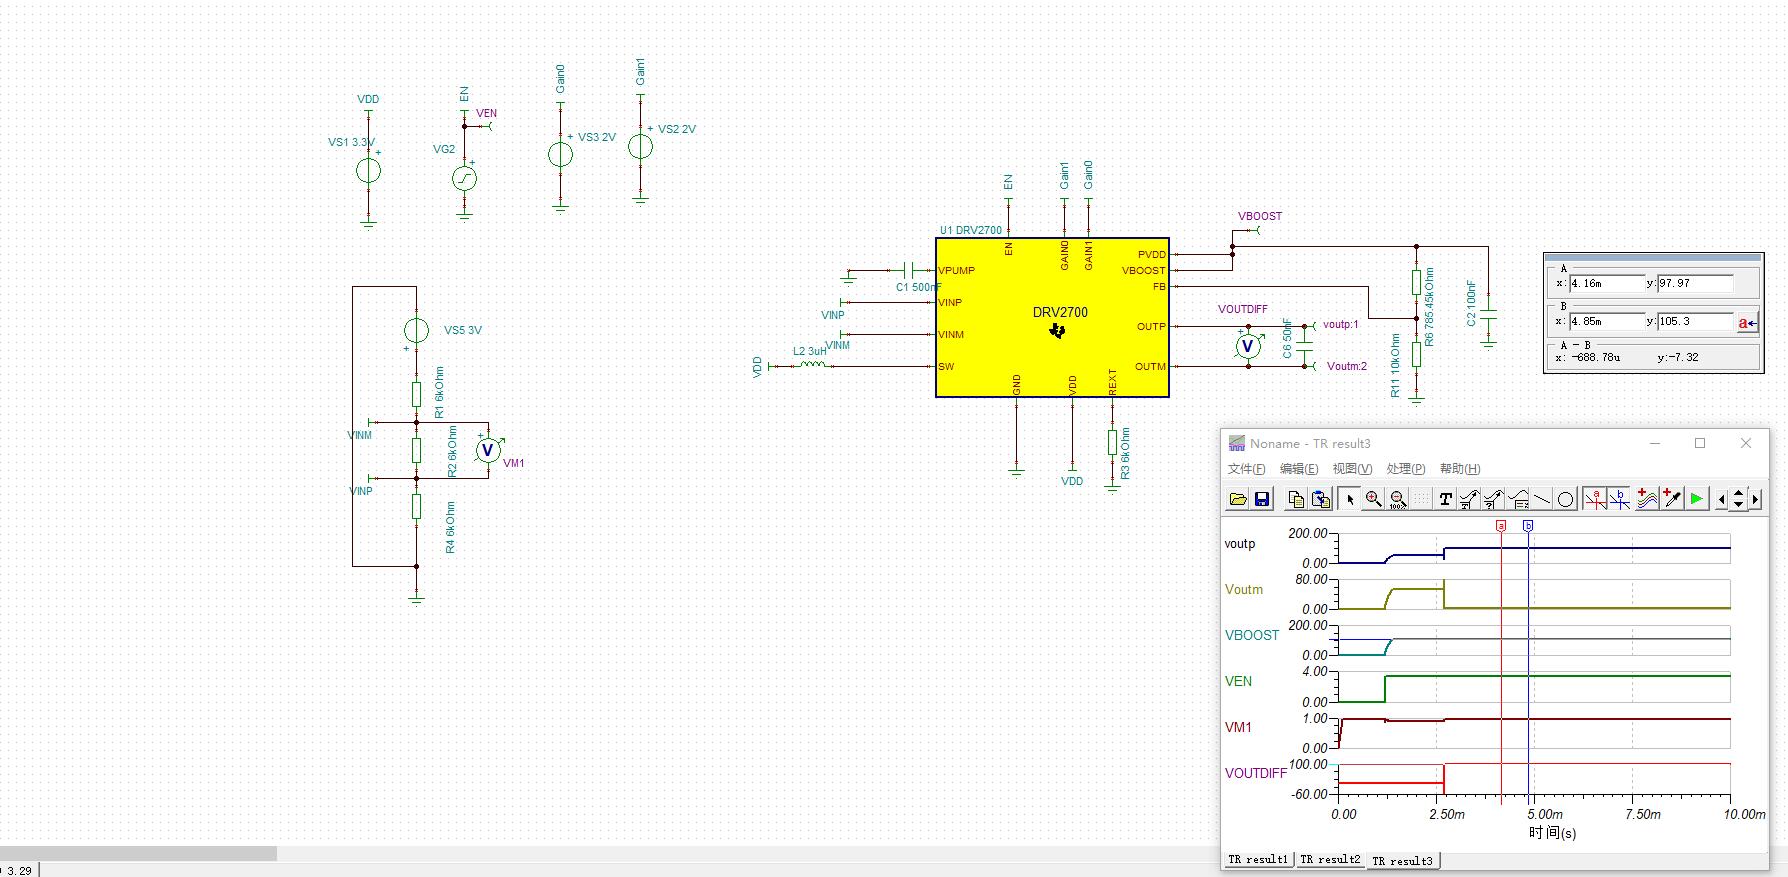This screenshot has width=1788, height=877.
Task: Click the curve label arrow tool
Action: pyautogui.click(x=1469, y=499)
